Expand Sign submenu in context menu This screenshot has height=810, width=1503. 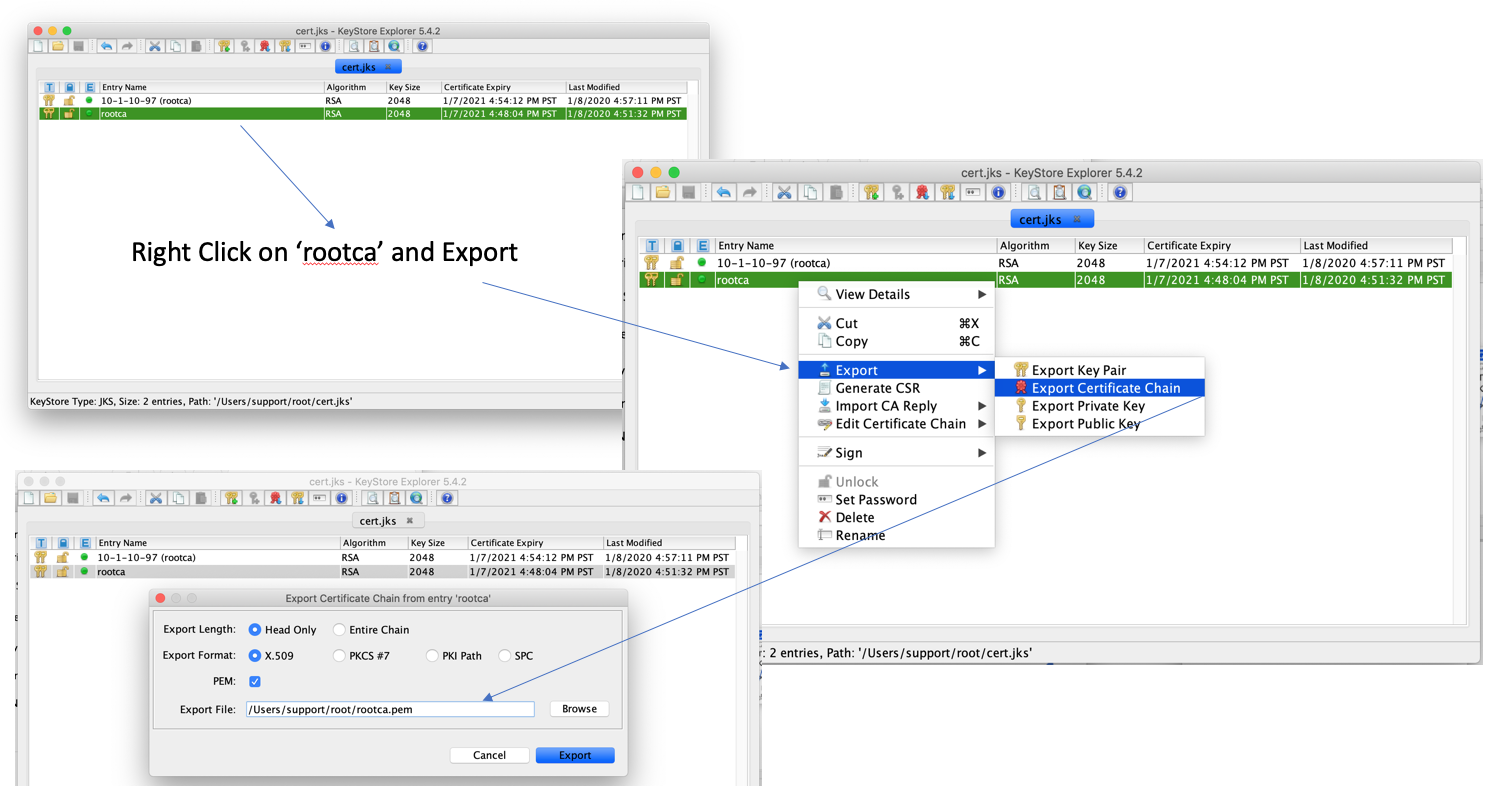click(896, 453)
